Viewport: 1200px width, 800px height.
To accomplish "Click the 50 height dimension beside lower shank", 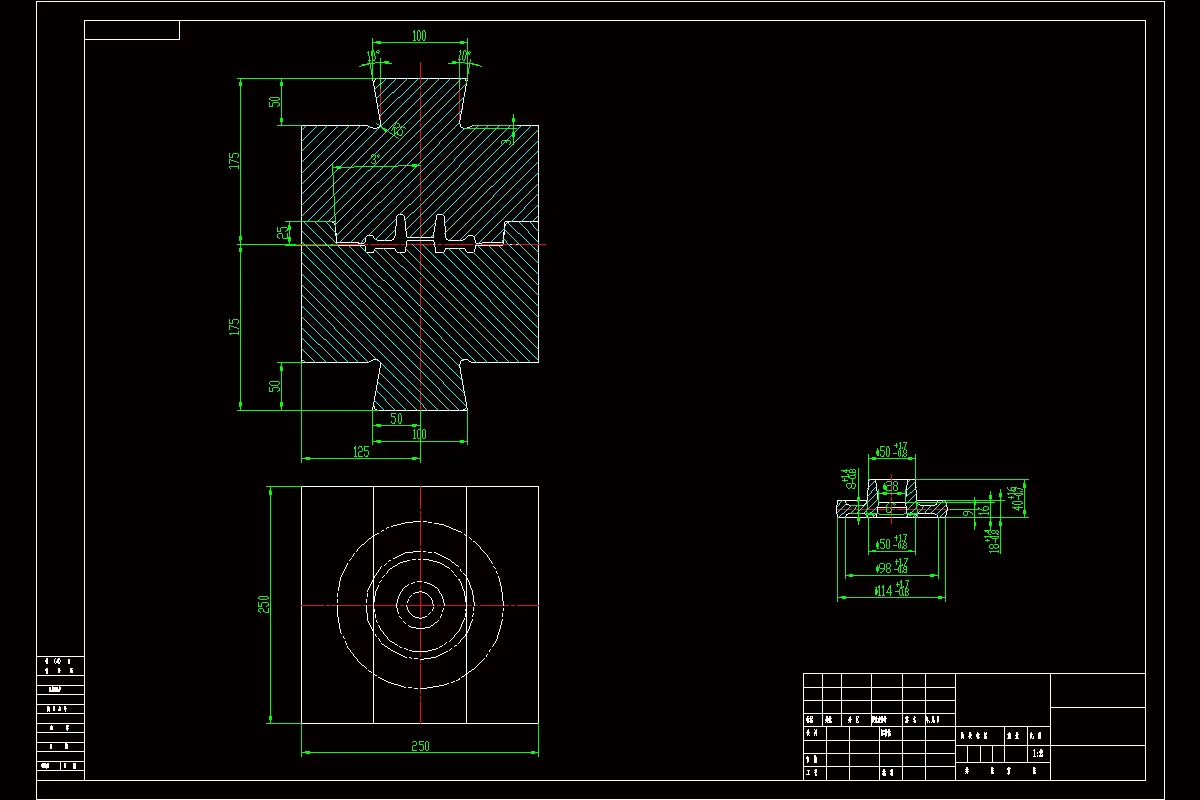I will 275,386.
